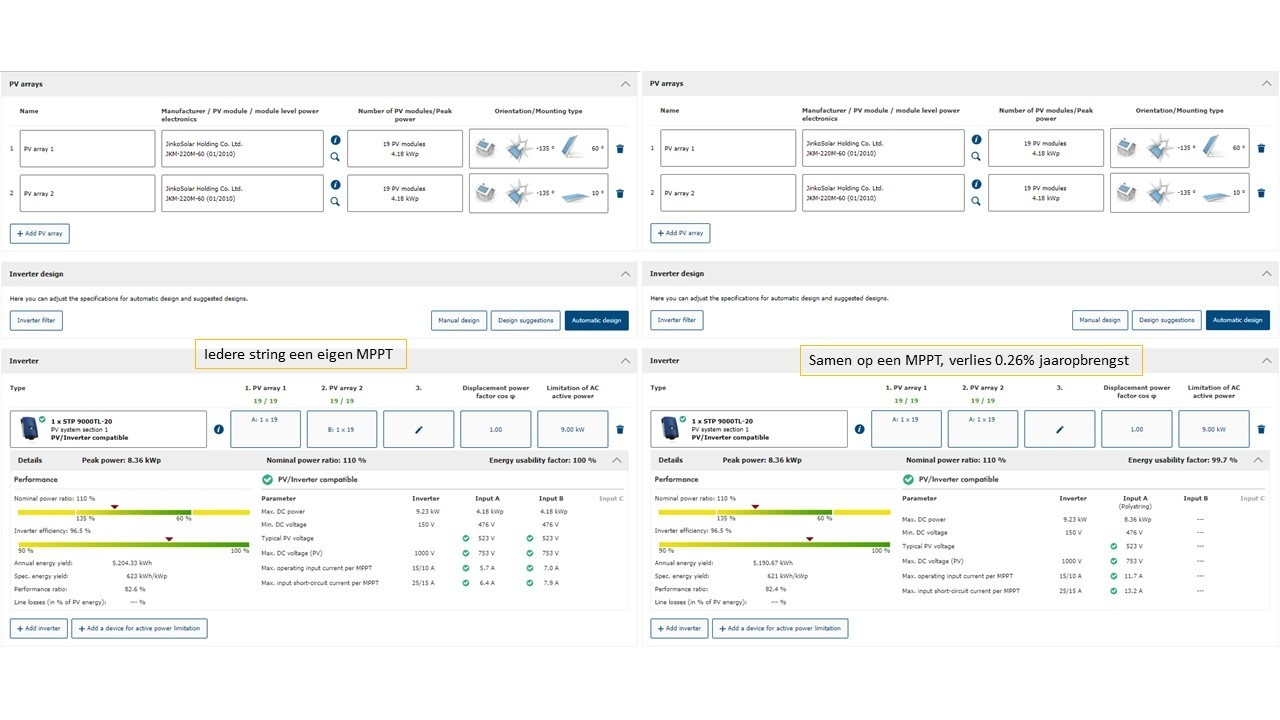1280x720 pixels.
Task: Edit third inverter input with pencil, right screenshot
Action: [1060, 429]
